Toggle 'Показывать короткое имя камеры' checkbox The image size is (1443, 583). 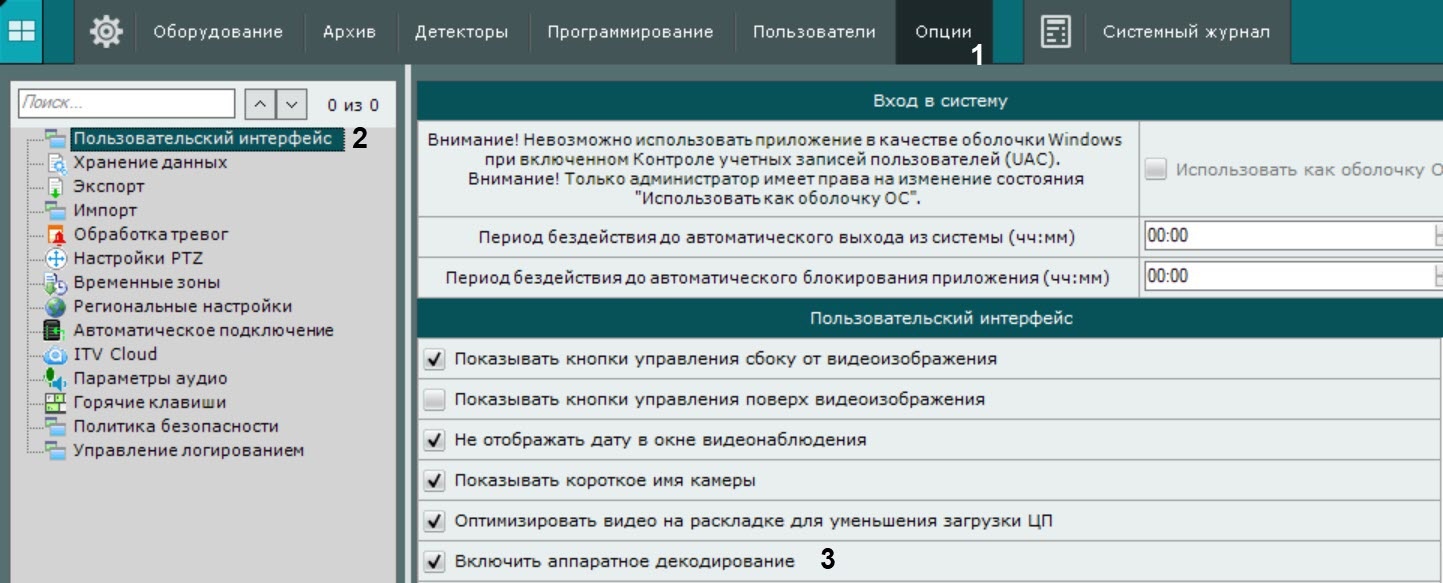434,481
